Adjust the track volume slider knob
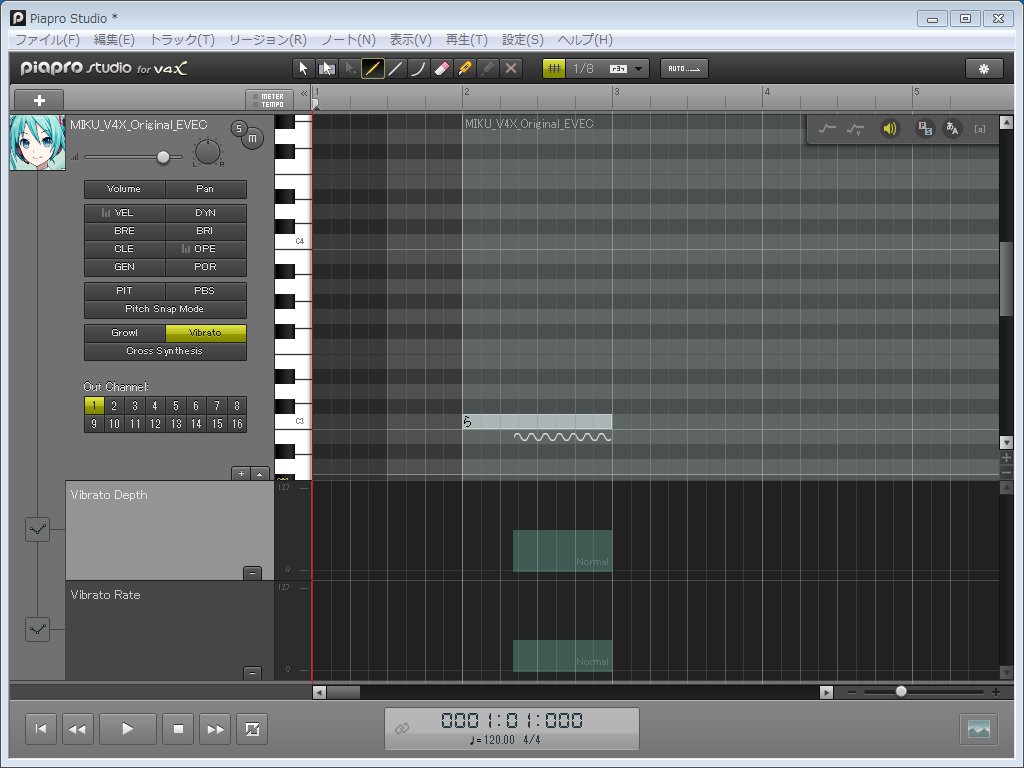1024x768 pixels. tap(163, 157)
